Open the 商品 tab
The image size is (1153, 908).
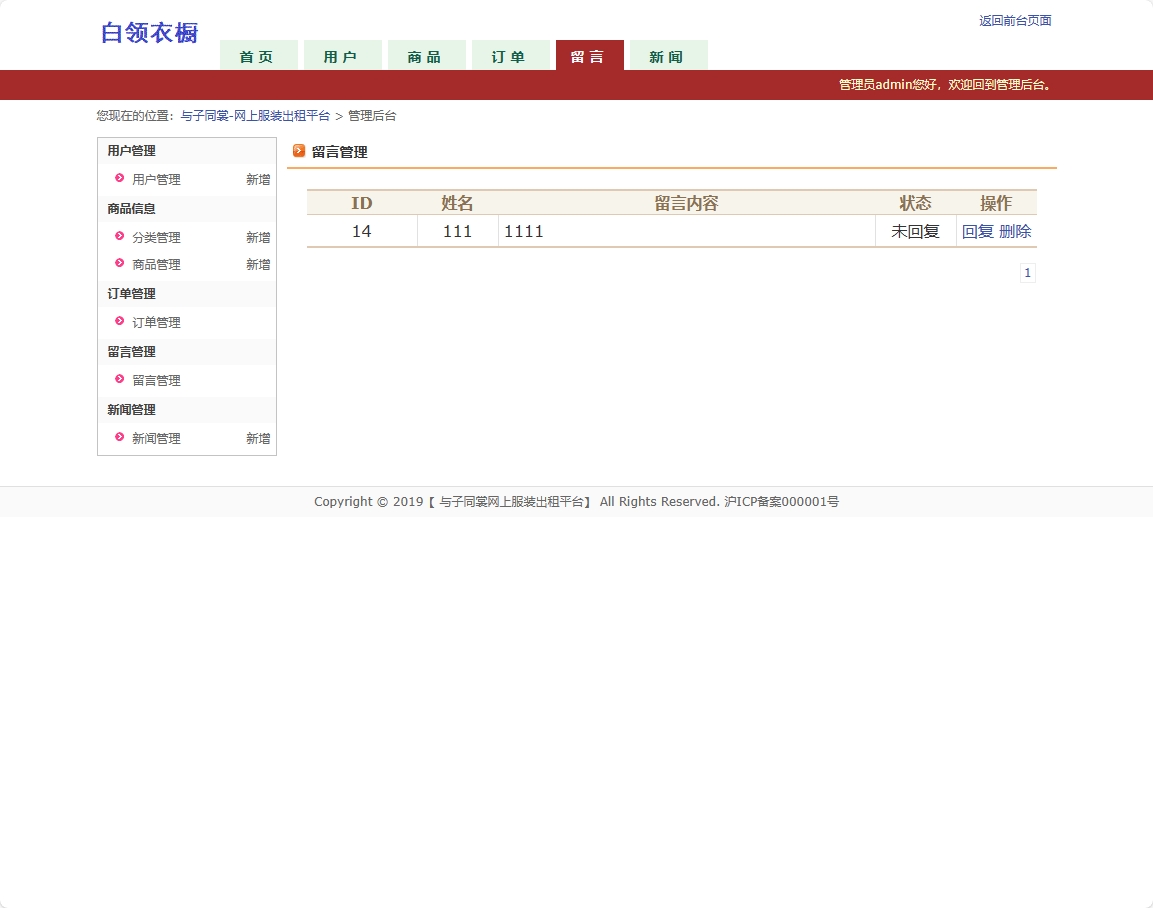pyautogui.click(x=426, y=57)
